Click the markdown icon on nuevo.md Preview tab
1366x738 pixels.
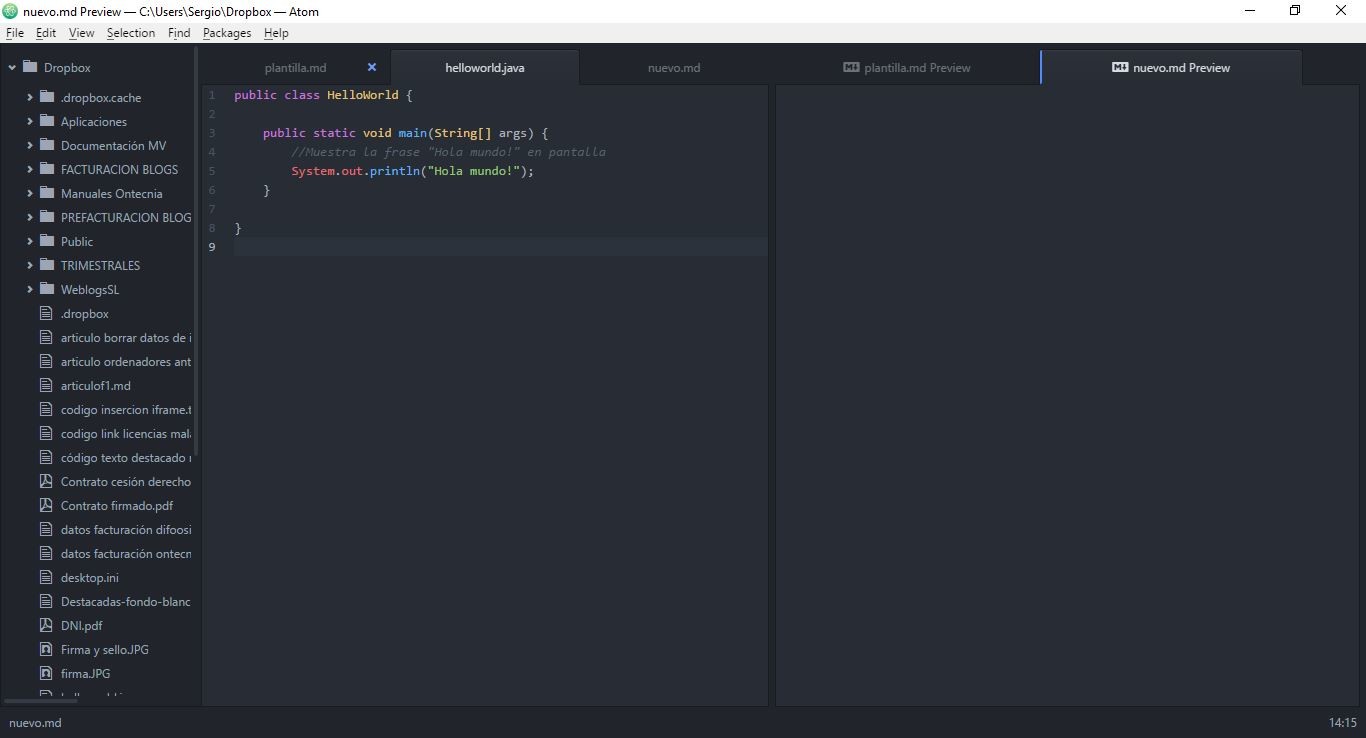pyautogui.click(x=1120, y=67)
